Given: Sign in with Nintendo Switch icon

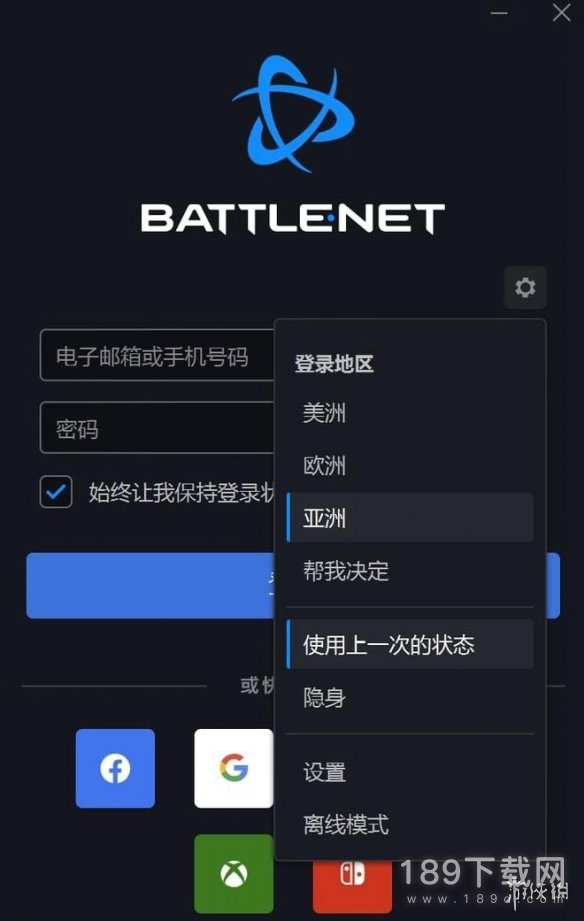Looking at the screenshot, I should point(353,886).
